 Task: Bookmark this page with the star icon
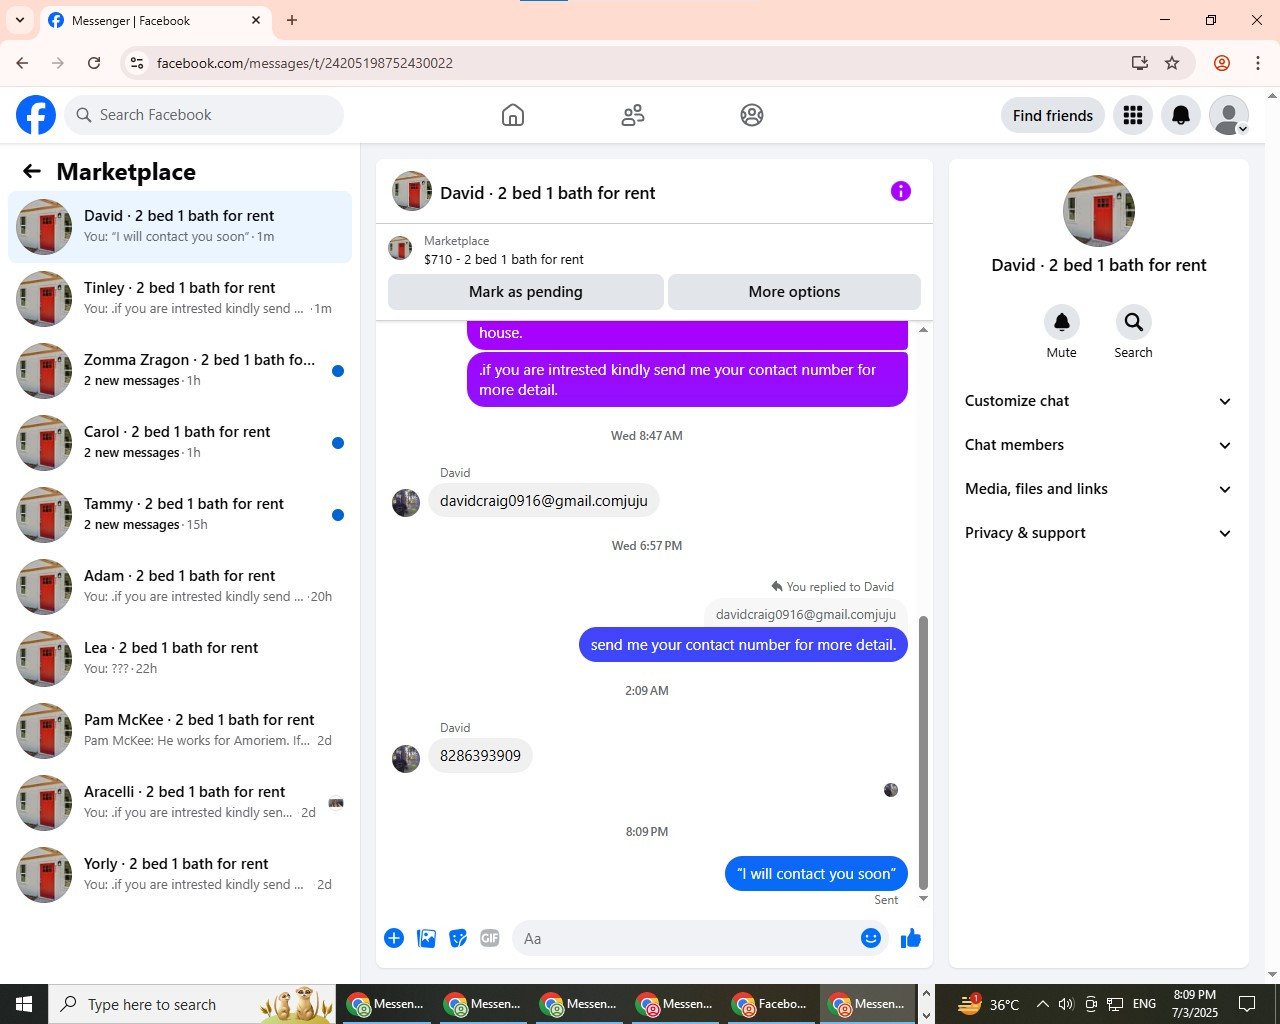1172,63
